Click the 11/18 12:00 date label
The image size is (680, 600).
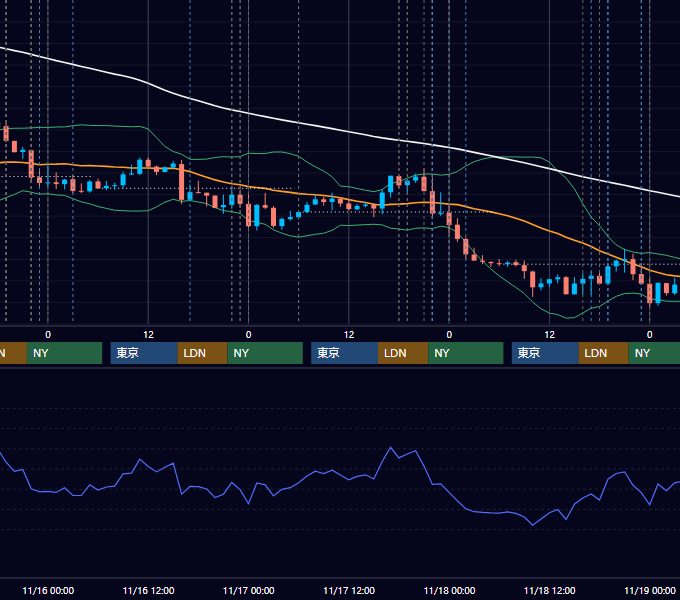pos(549,590)
